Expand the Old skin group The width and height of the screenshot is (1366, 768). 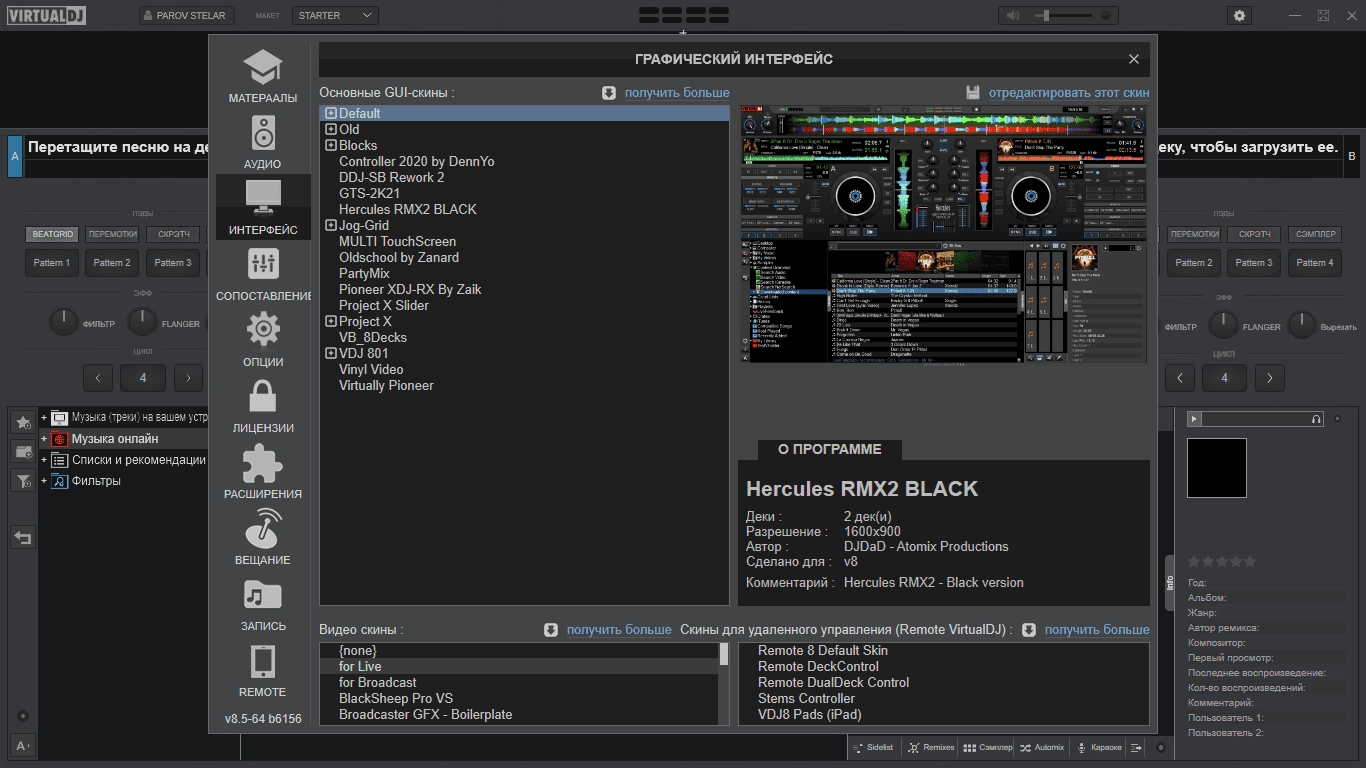click(x=331, y=130)
